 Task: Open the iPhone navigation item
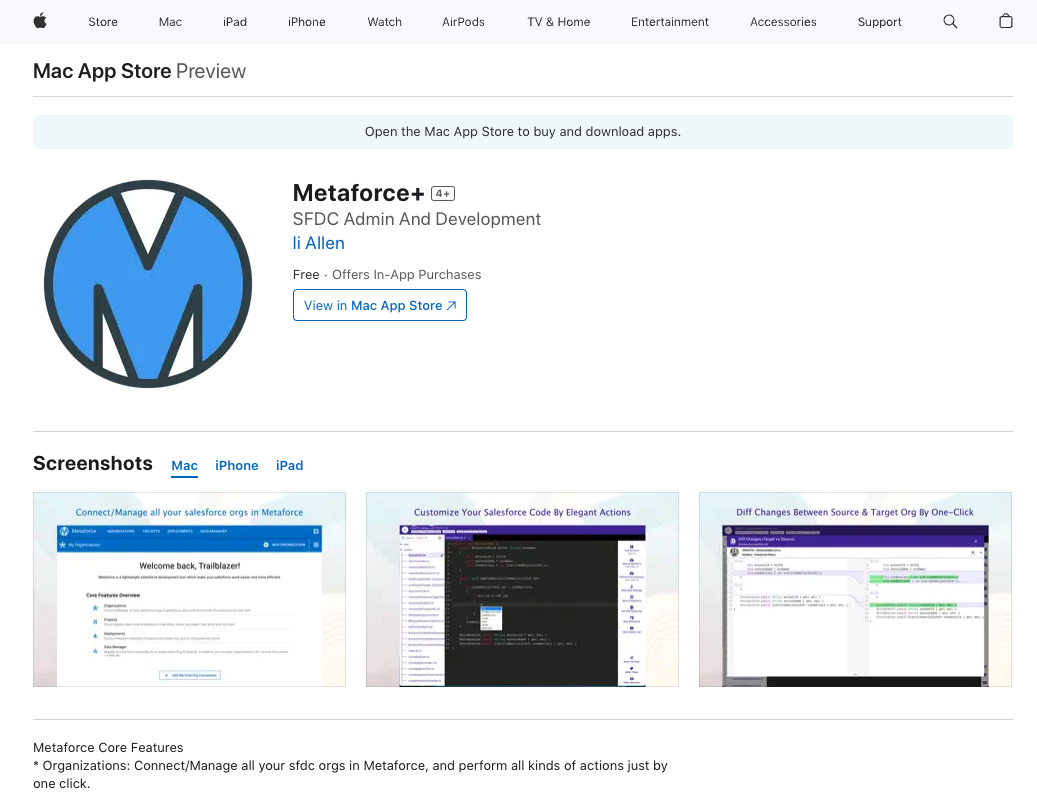click(x=307, y=22)
